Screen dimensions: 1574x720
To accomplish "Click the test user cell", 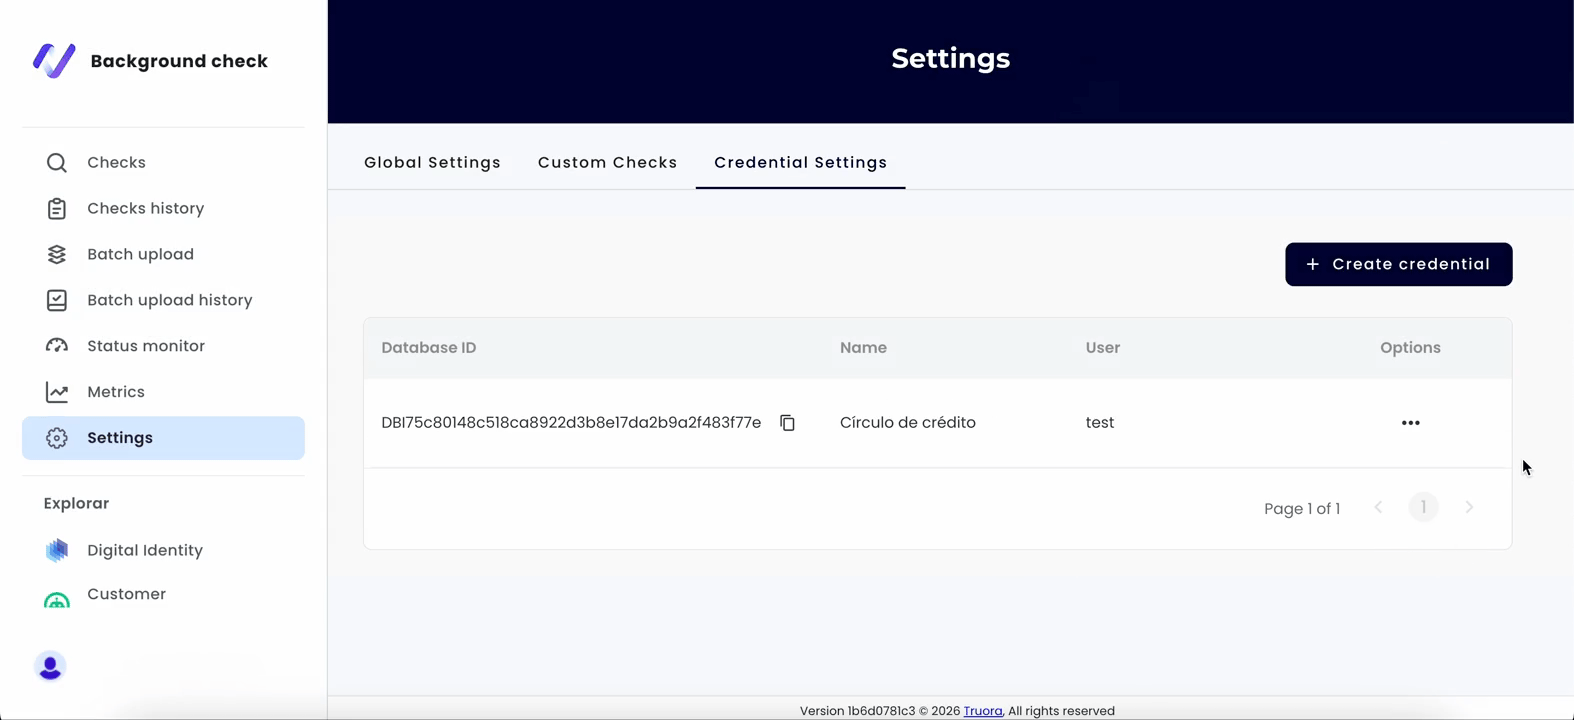I will (1099, 423).
